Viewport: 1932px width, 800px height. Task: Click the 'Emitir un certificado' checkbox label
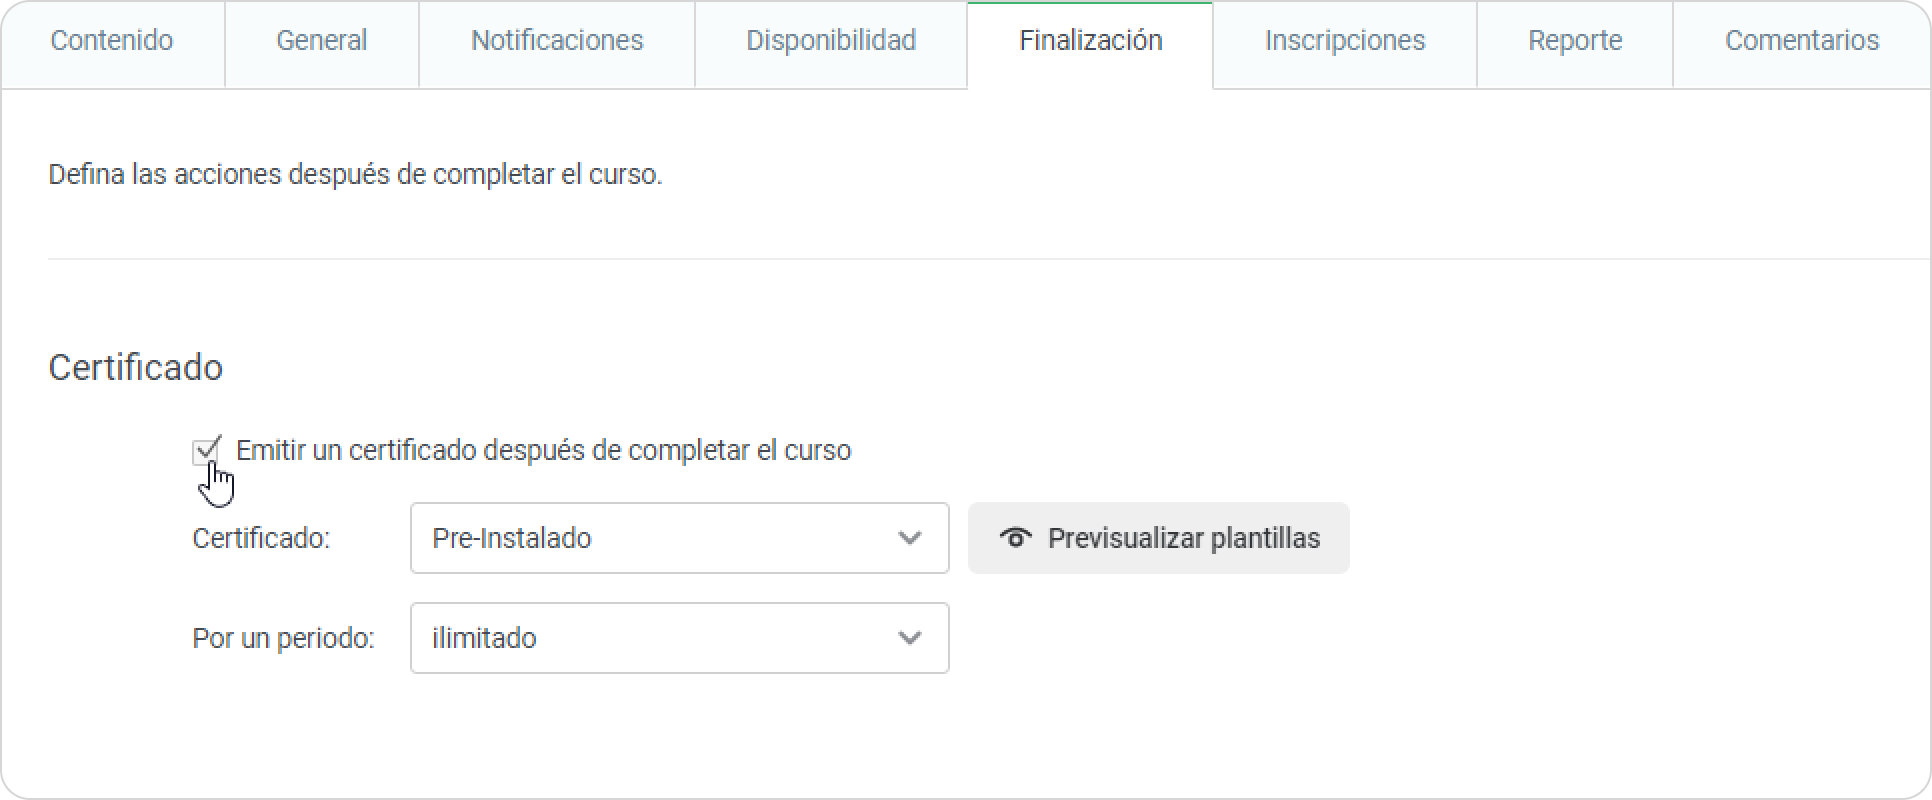[x=543, y=451]
